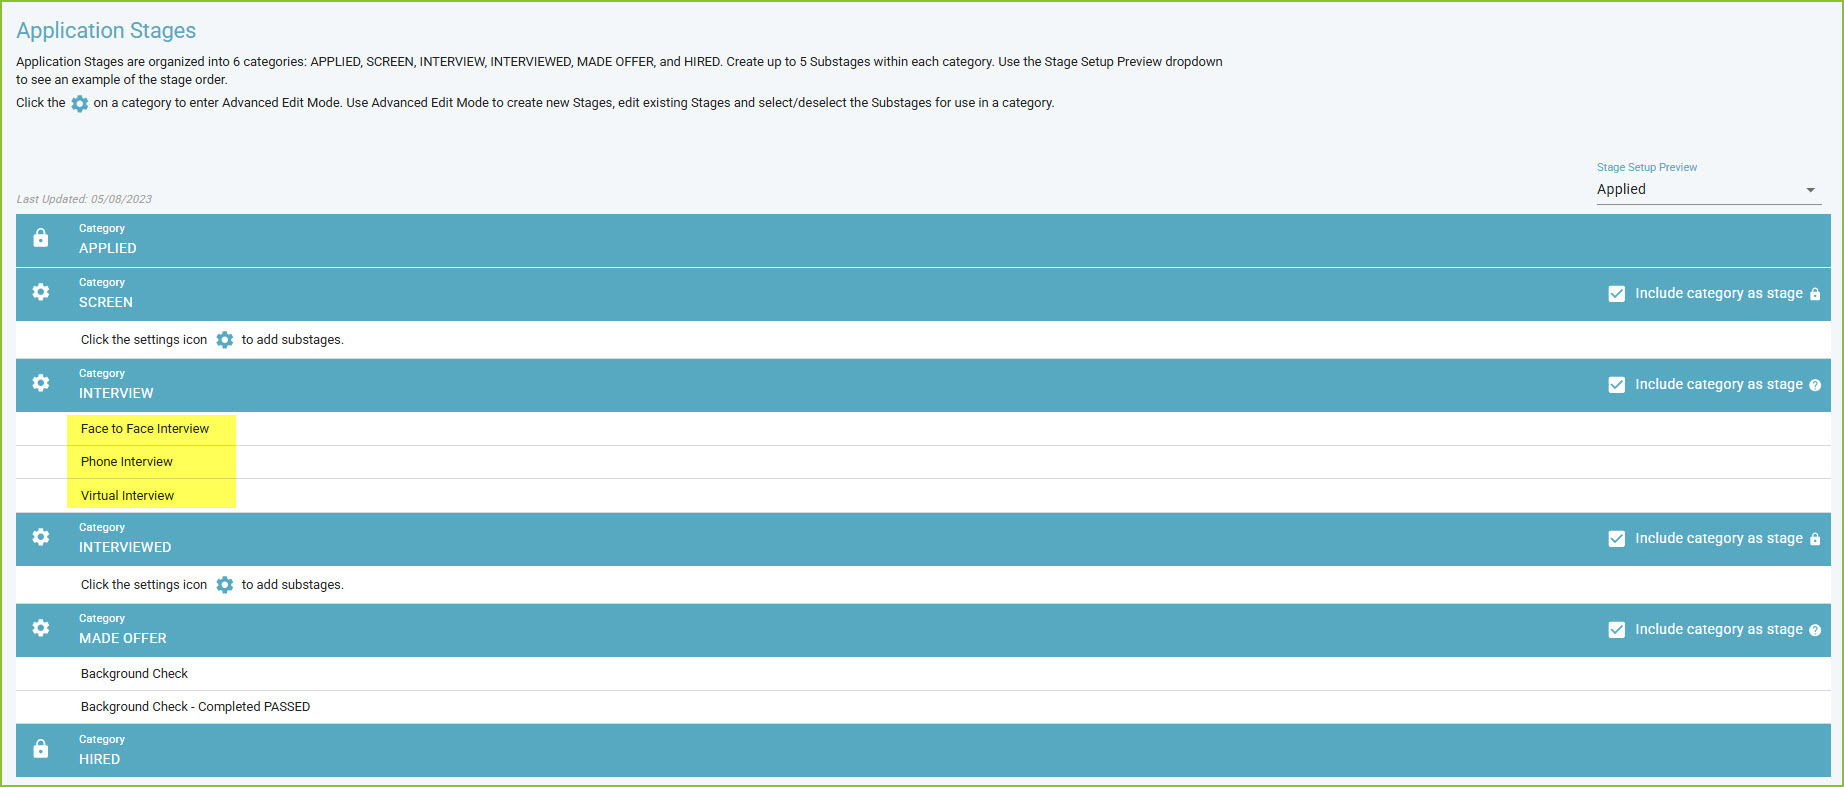Click lock icon beside INTERVIEWED include-as-stage label
The width and height of the screenshot is (1844, 787).
(x=1815, y=539)
